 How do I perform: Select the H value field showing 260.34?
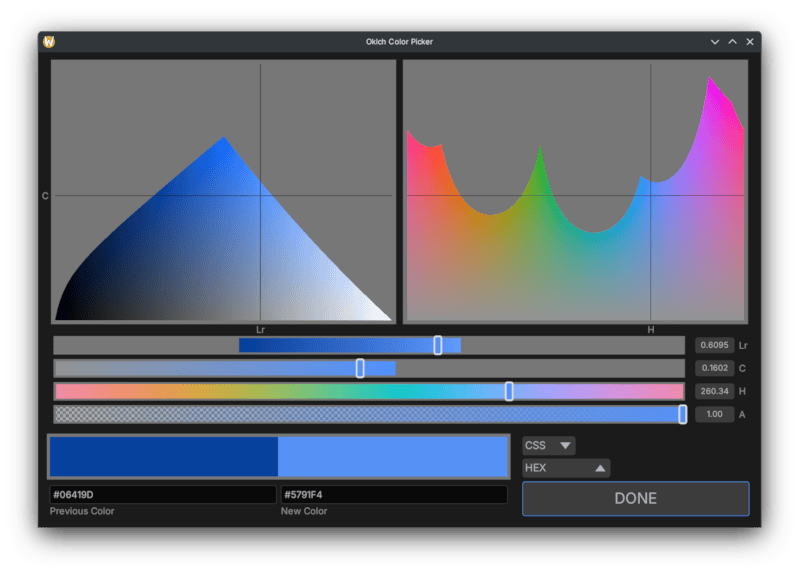coord(714,391)
